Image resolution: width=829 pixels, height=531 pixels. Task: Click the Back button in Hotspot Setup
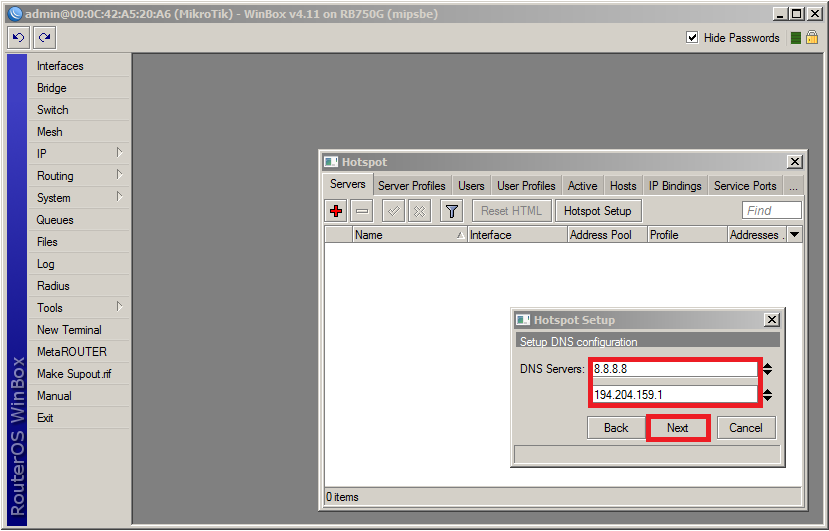616,428
